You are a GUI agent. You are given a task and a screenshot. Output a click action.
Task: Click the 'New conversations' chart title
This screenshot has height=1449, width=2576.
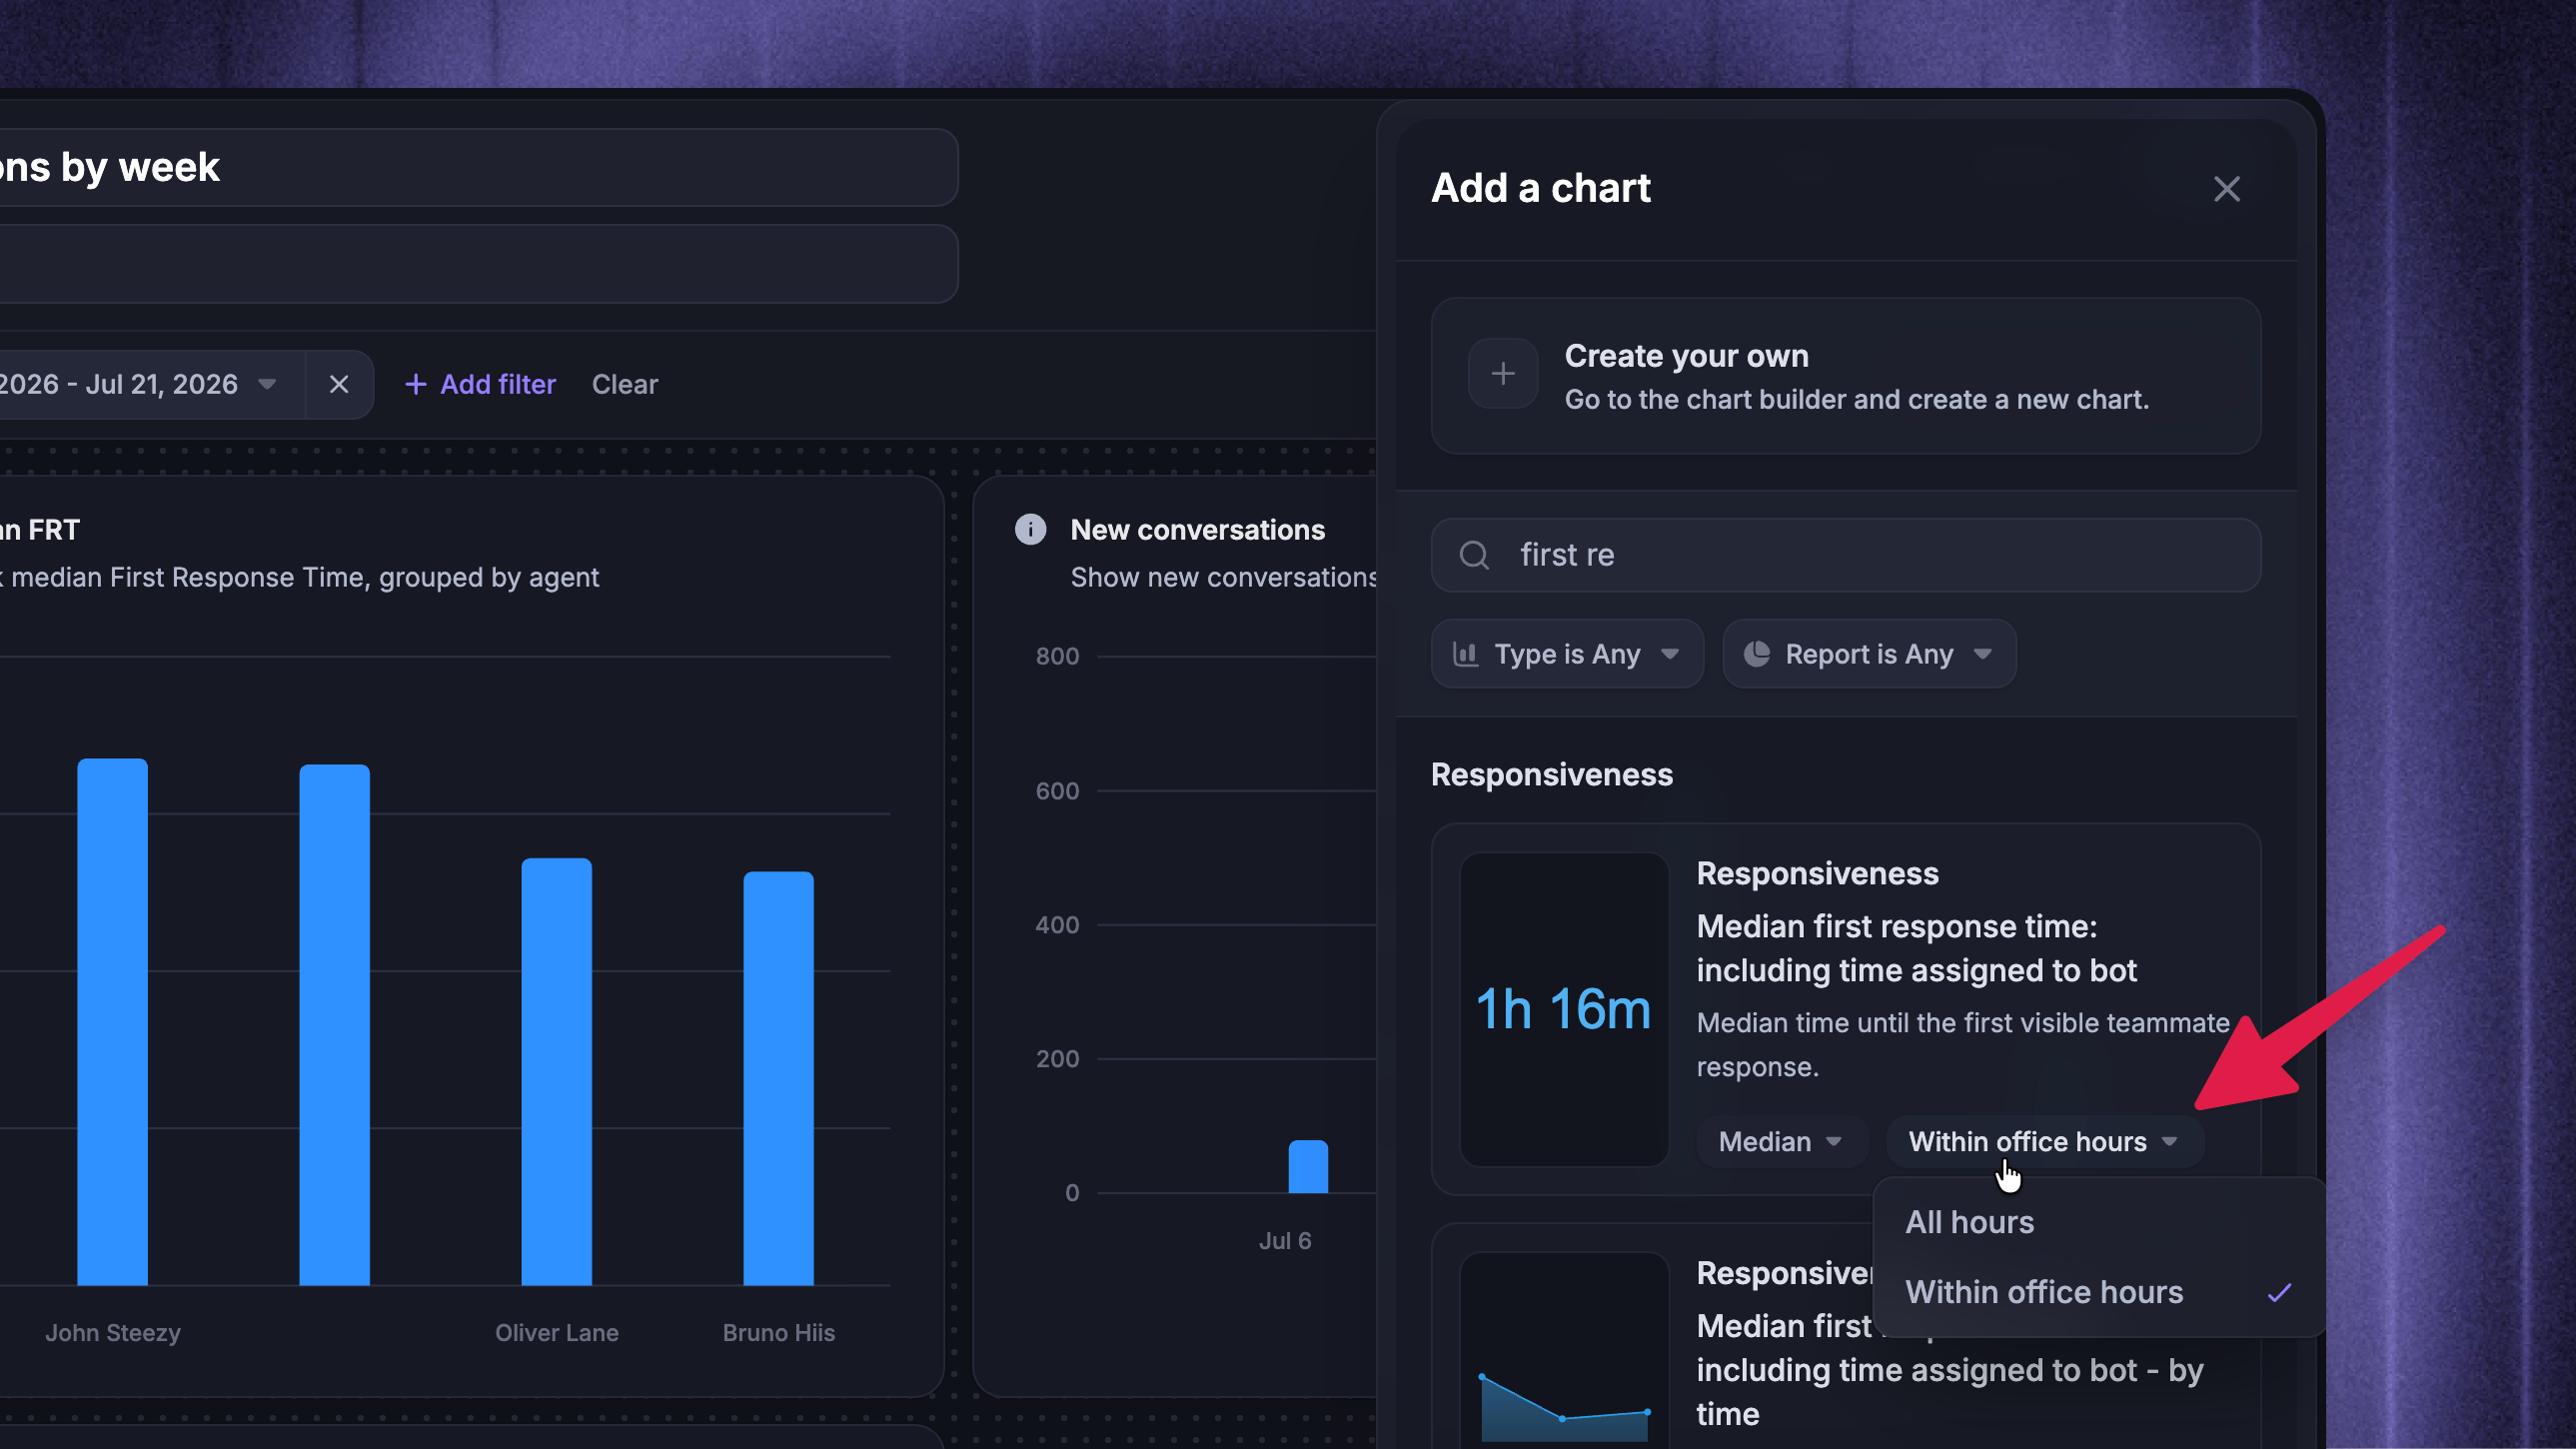tap(1198, 530)
